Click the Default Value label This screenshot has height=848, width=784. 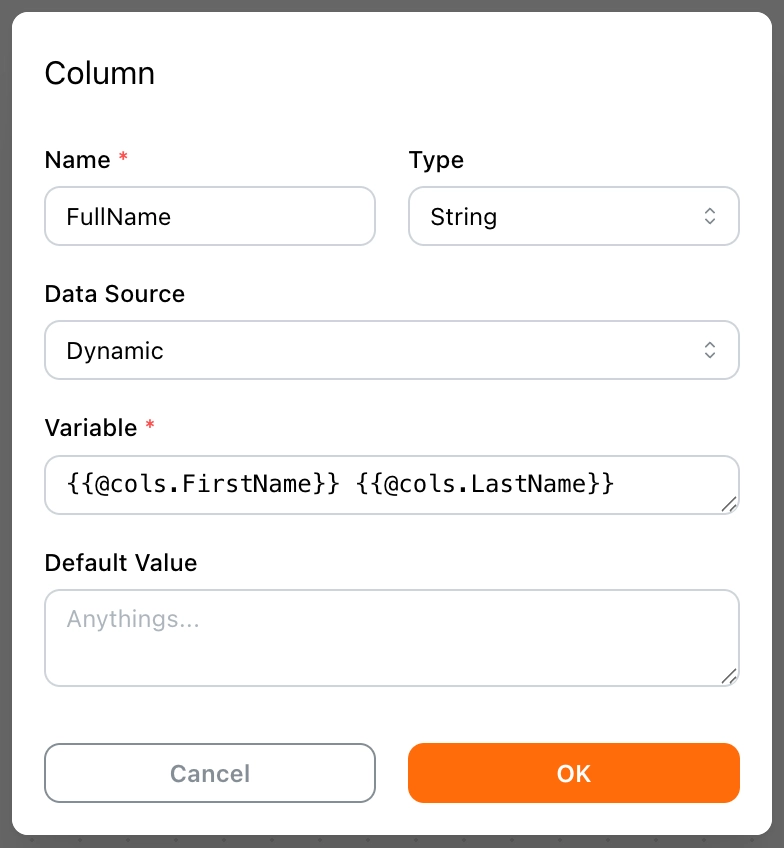(x=121, y=563)
